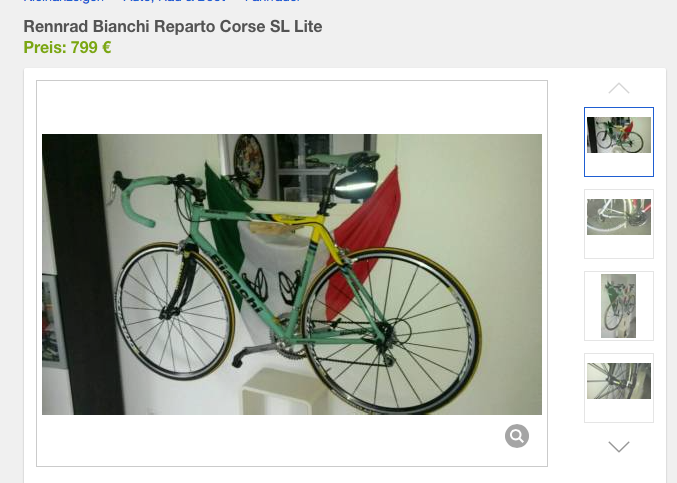Follow the Auto, Rad & Boot breadcrumb link

pyautogui.click(x=174, y=1)
